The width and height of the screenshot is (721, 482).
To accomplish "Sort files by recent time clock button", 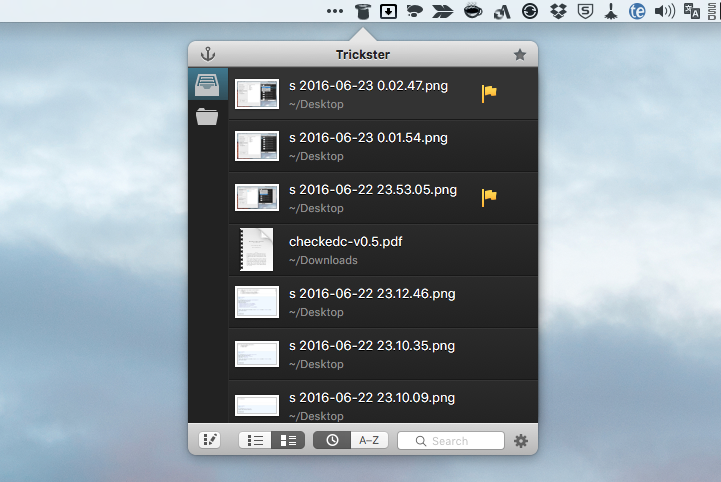I will point(332,441).
